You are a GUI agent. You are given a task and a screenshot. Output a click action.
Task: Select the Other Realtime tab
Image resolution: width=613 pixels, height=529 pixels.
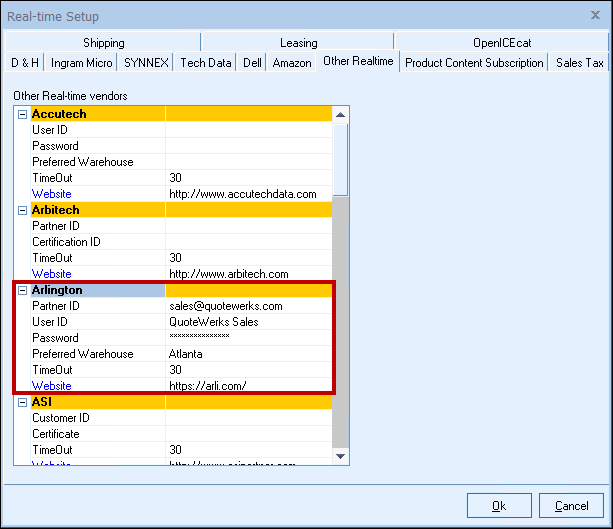click(358, 61)
